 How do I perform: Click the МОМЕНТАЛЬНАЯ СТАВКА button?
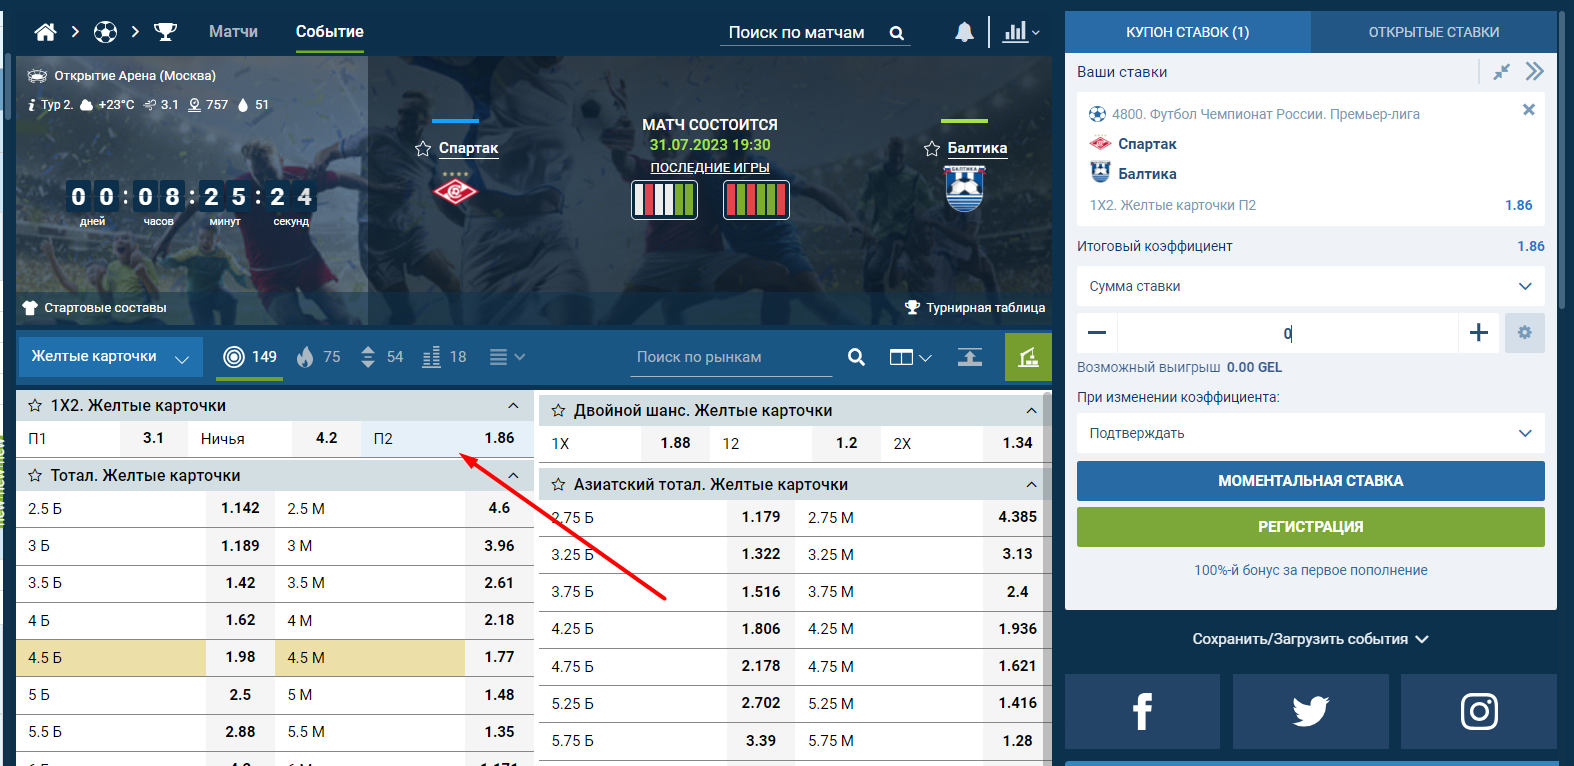1310,481
